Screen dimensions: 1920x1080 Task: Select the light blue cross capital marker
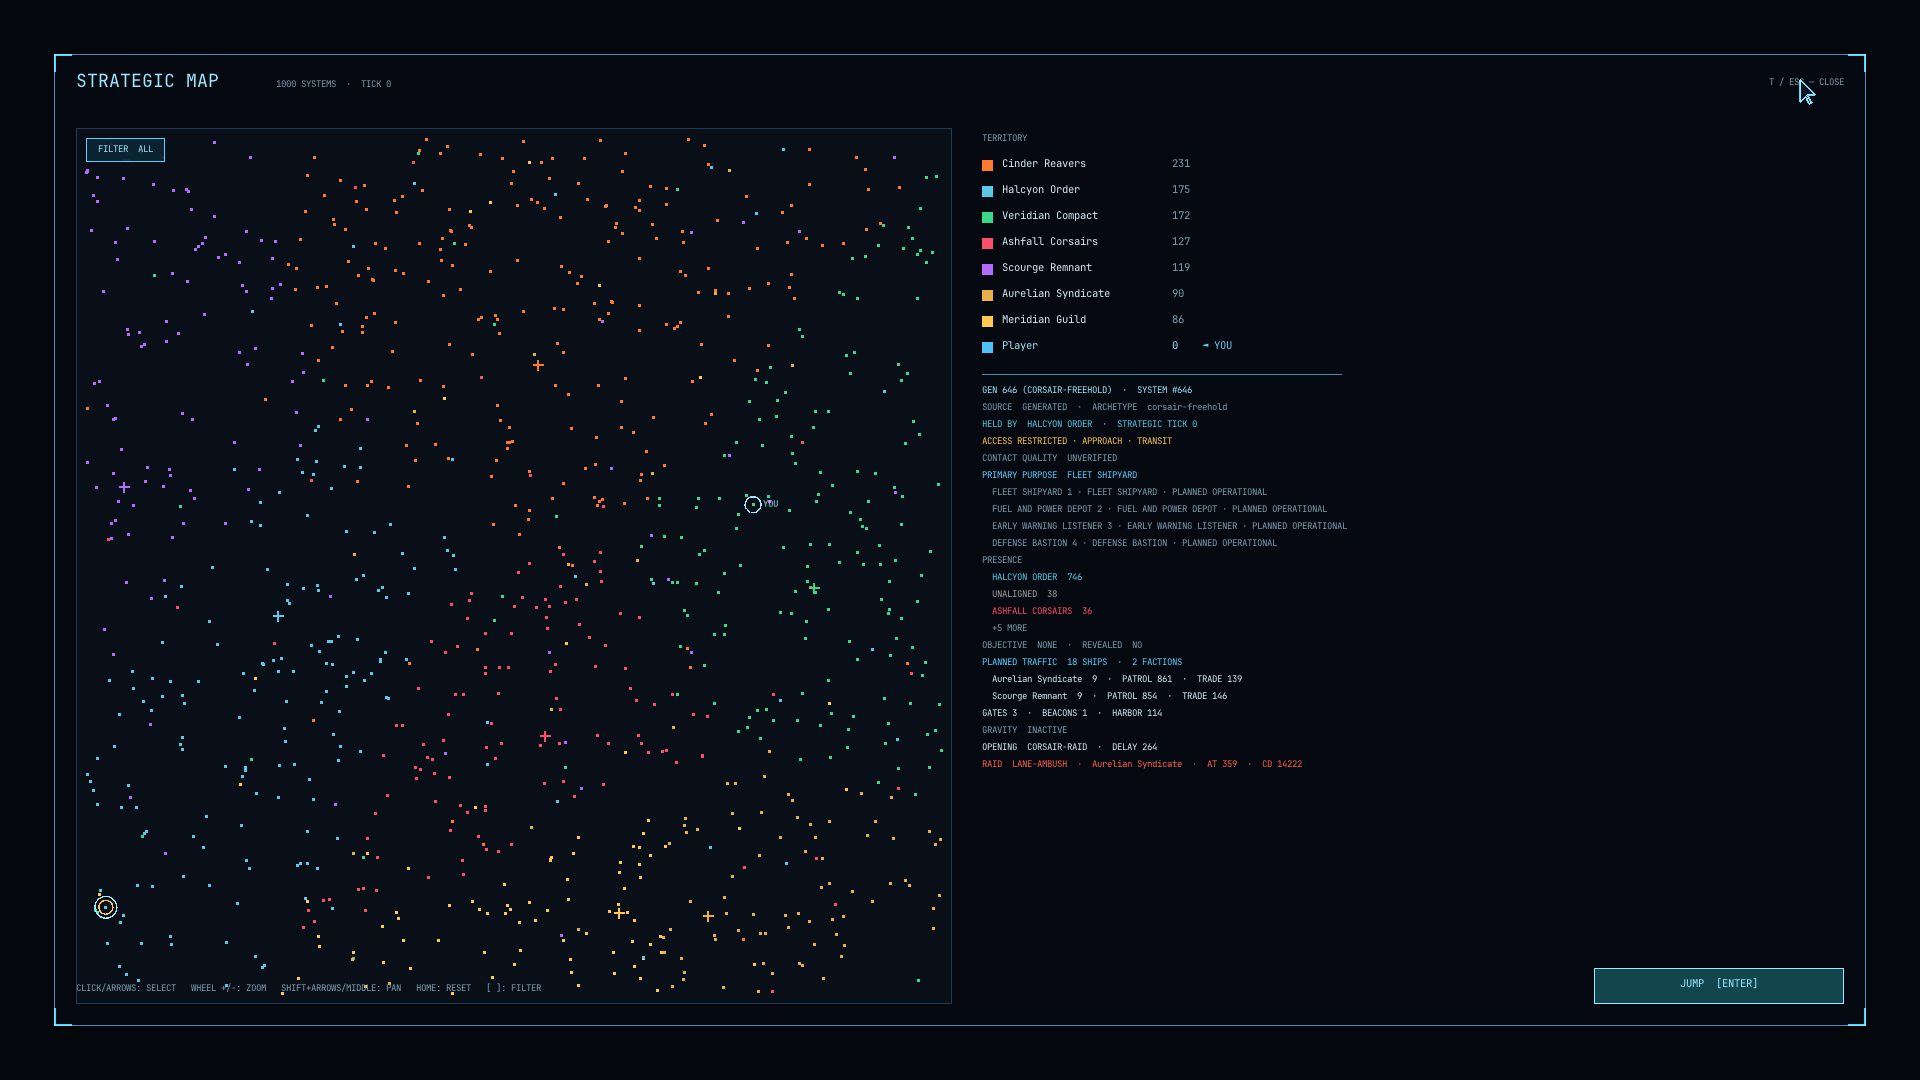pos(278,616)
